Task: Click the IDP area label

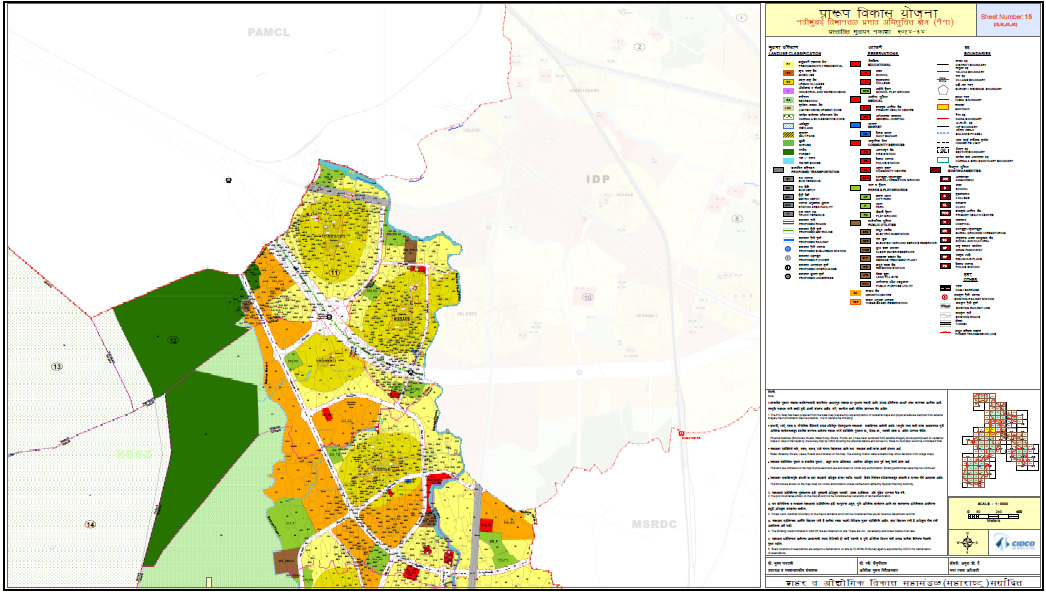Action: [x=598, y=180]
